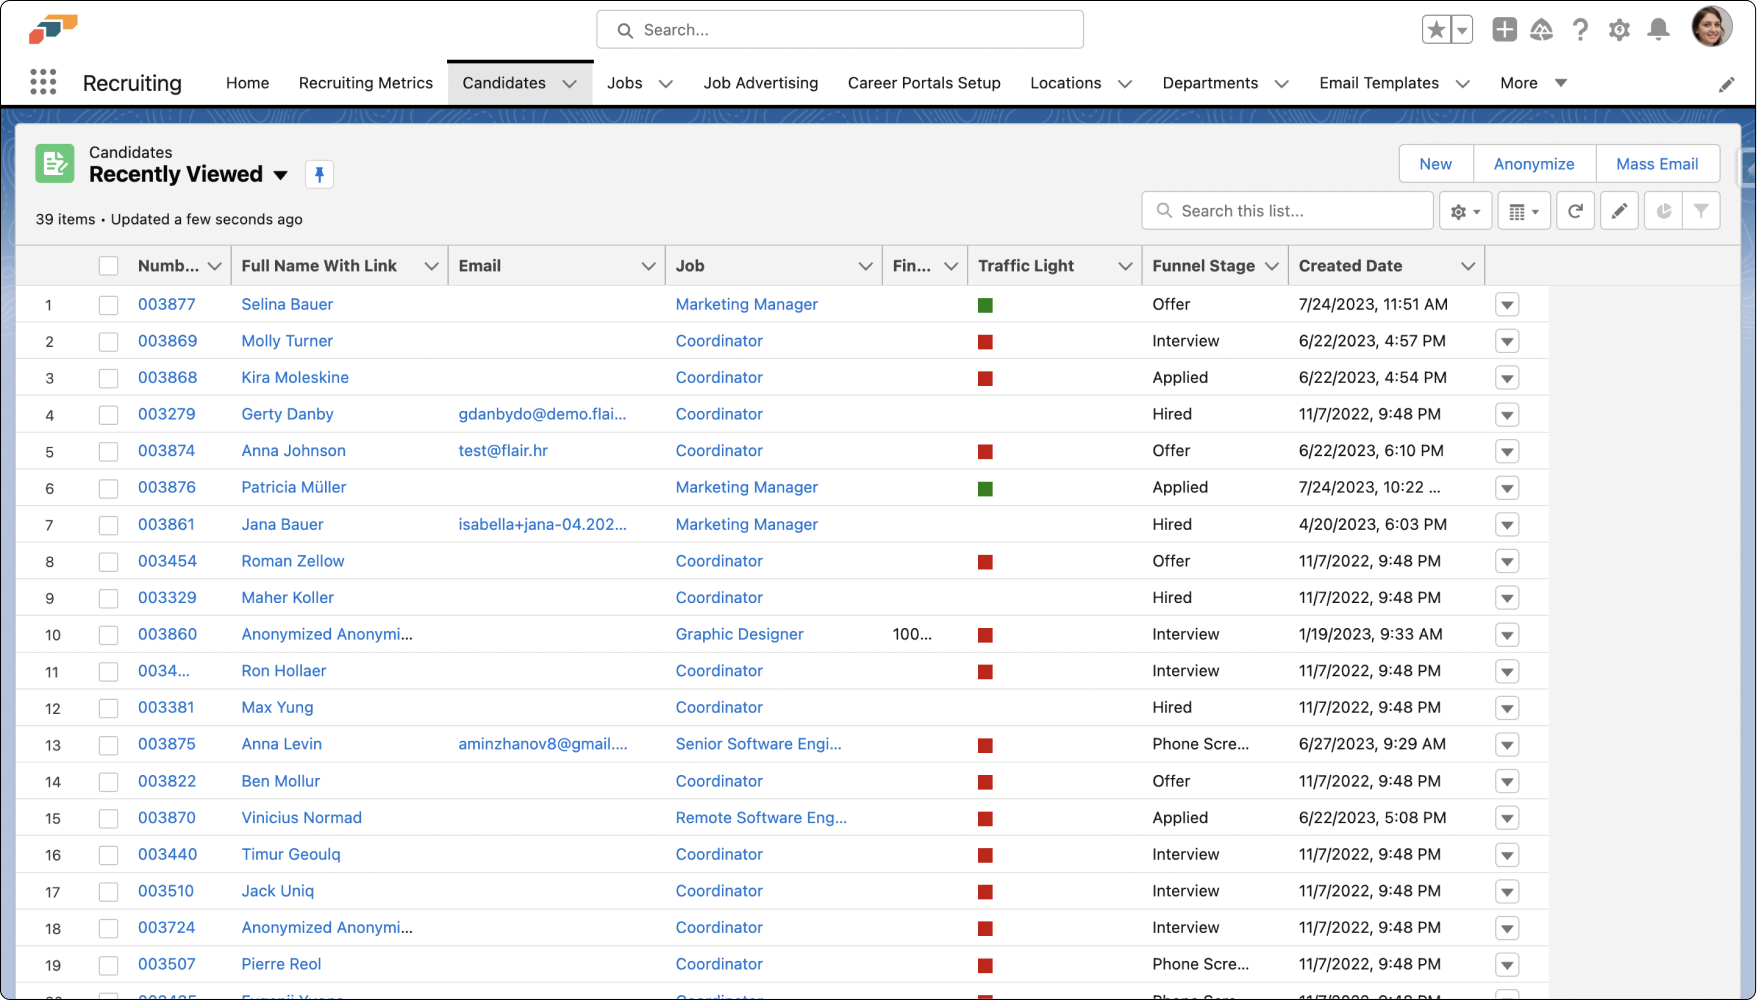Expand the Recently Viewed list view dropdown

281,175
